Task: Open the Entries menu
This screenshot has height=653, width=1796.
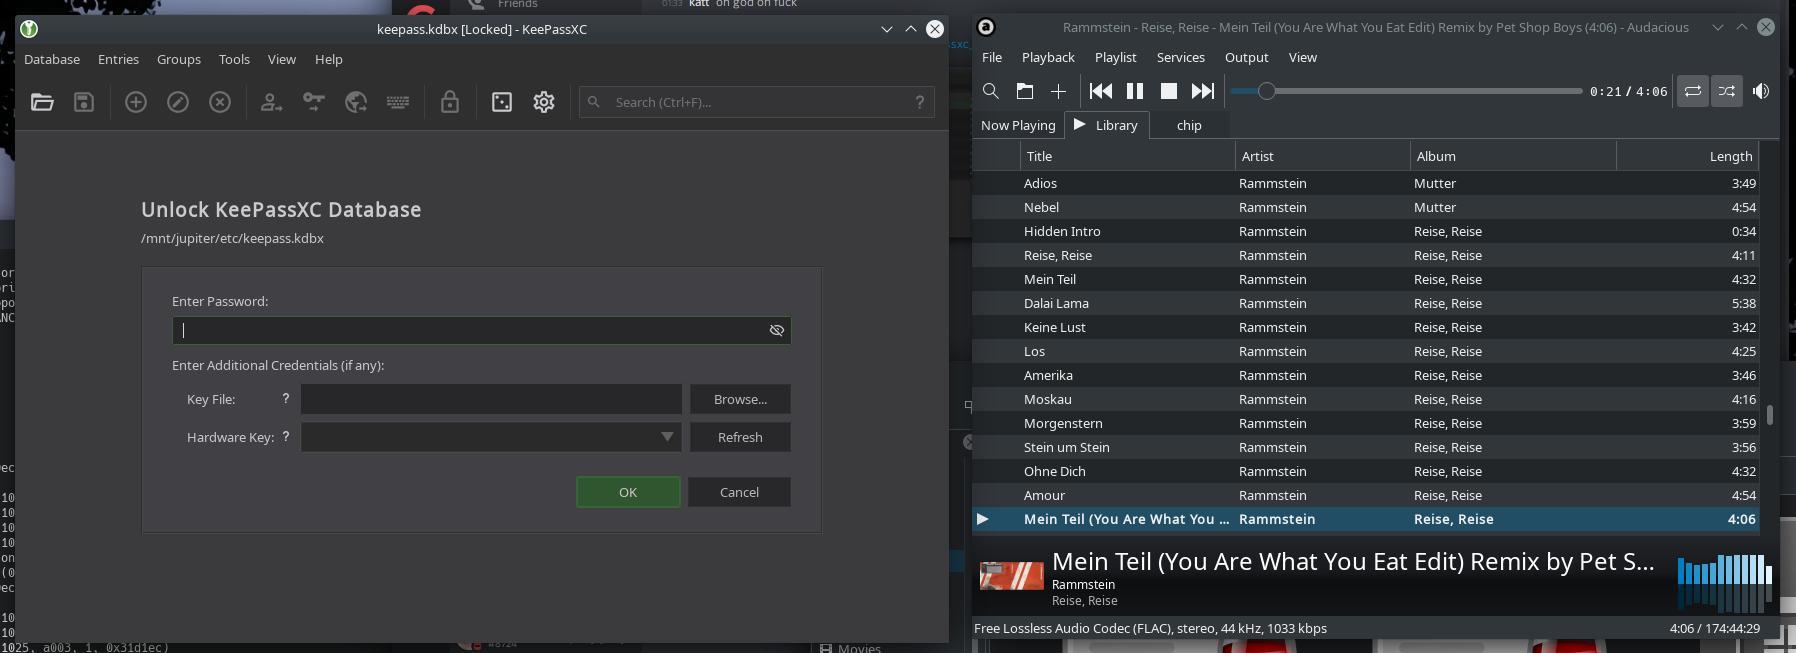Action: click(x=118, y=59)
